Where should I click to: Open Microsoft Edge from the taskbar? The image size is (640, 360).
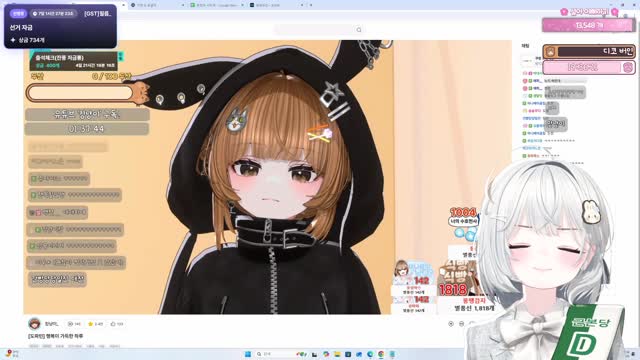click(x=370, y=354)
